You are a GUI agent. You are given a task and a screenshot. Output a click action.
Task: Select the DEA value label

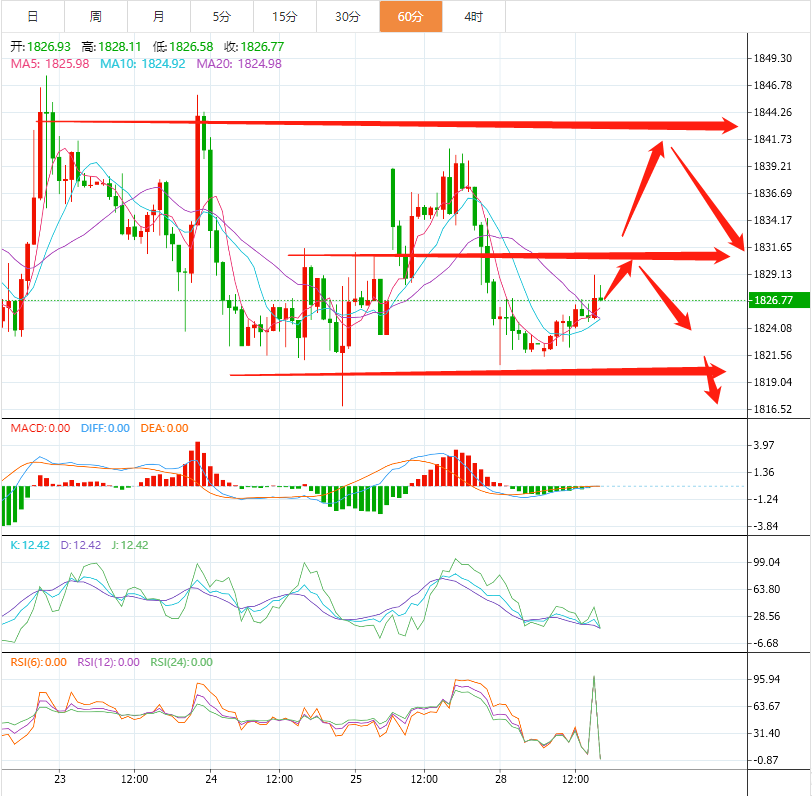pyautogui.click(x=162, y=428)
